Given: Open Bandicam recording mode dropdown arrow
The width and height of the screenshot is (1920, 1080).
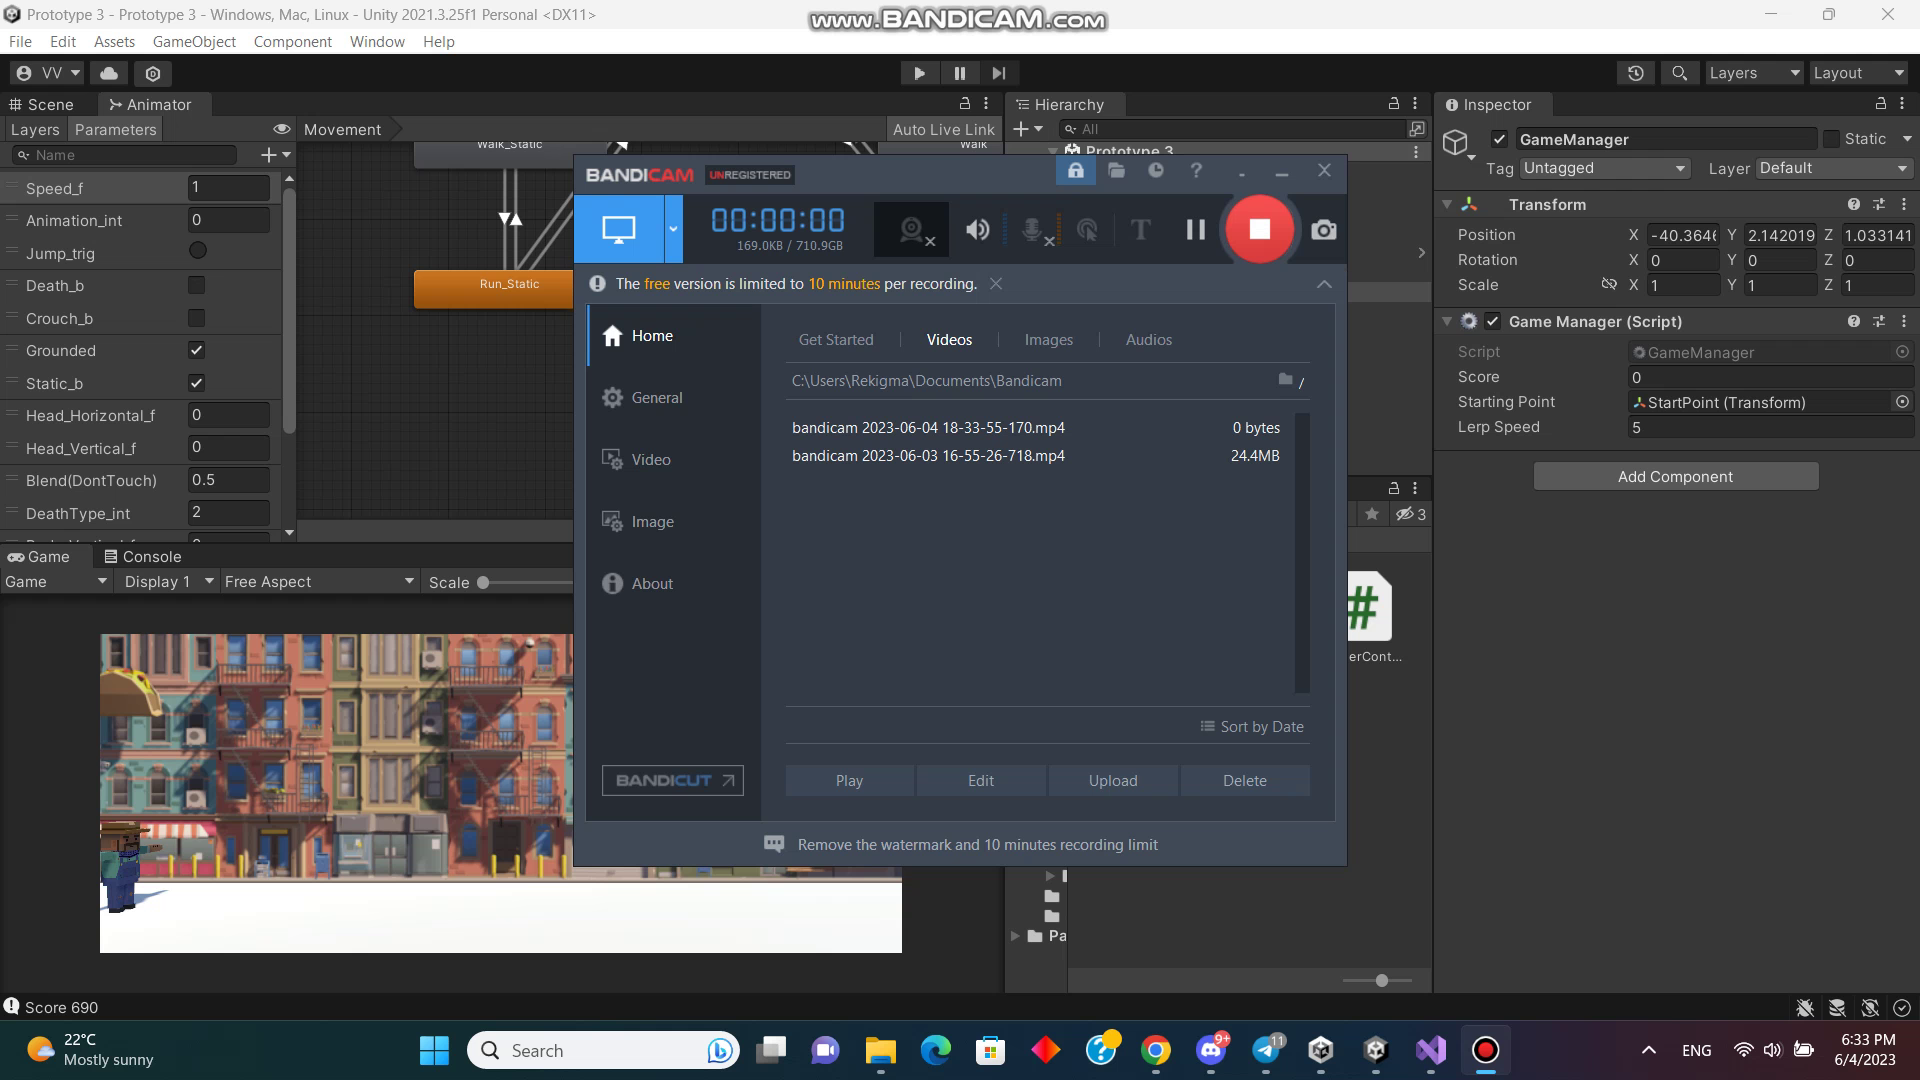Looking at the screenshot, I should [673, 229].
